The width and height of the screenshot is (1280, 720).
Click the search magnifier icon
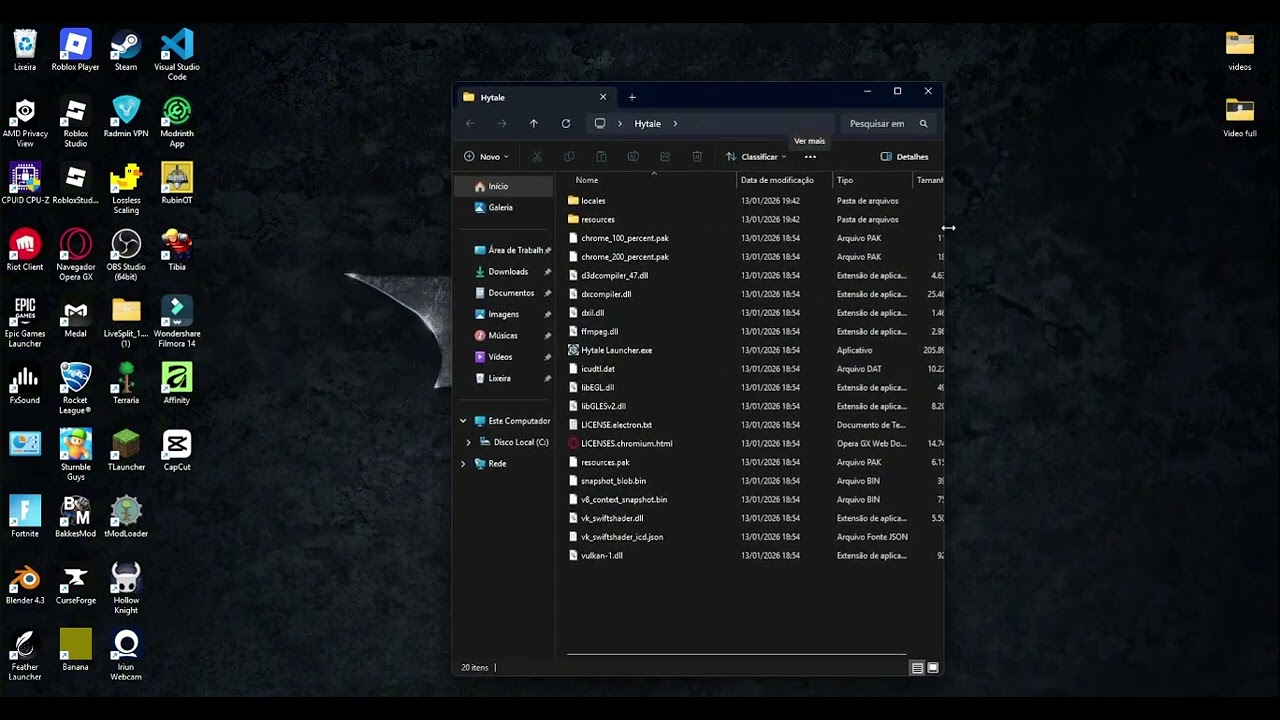(x=923, y=124)
